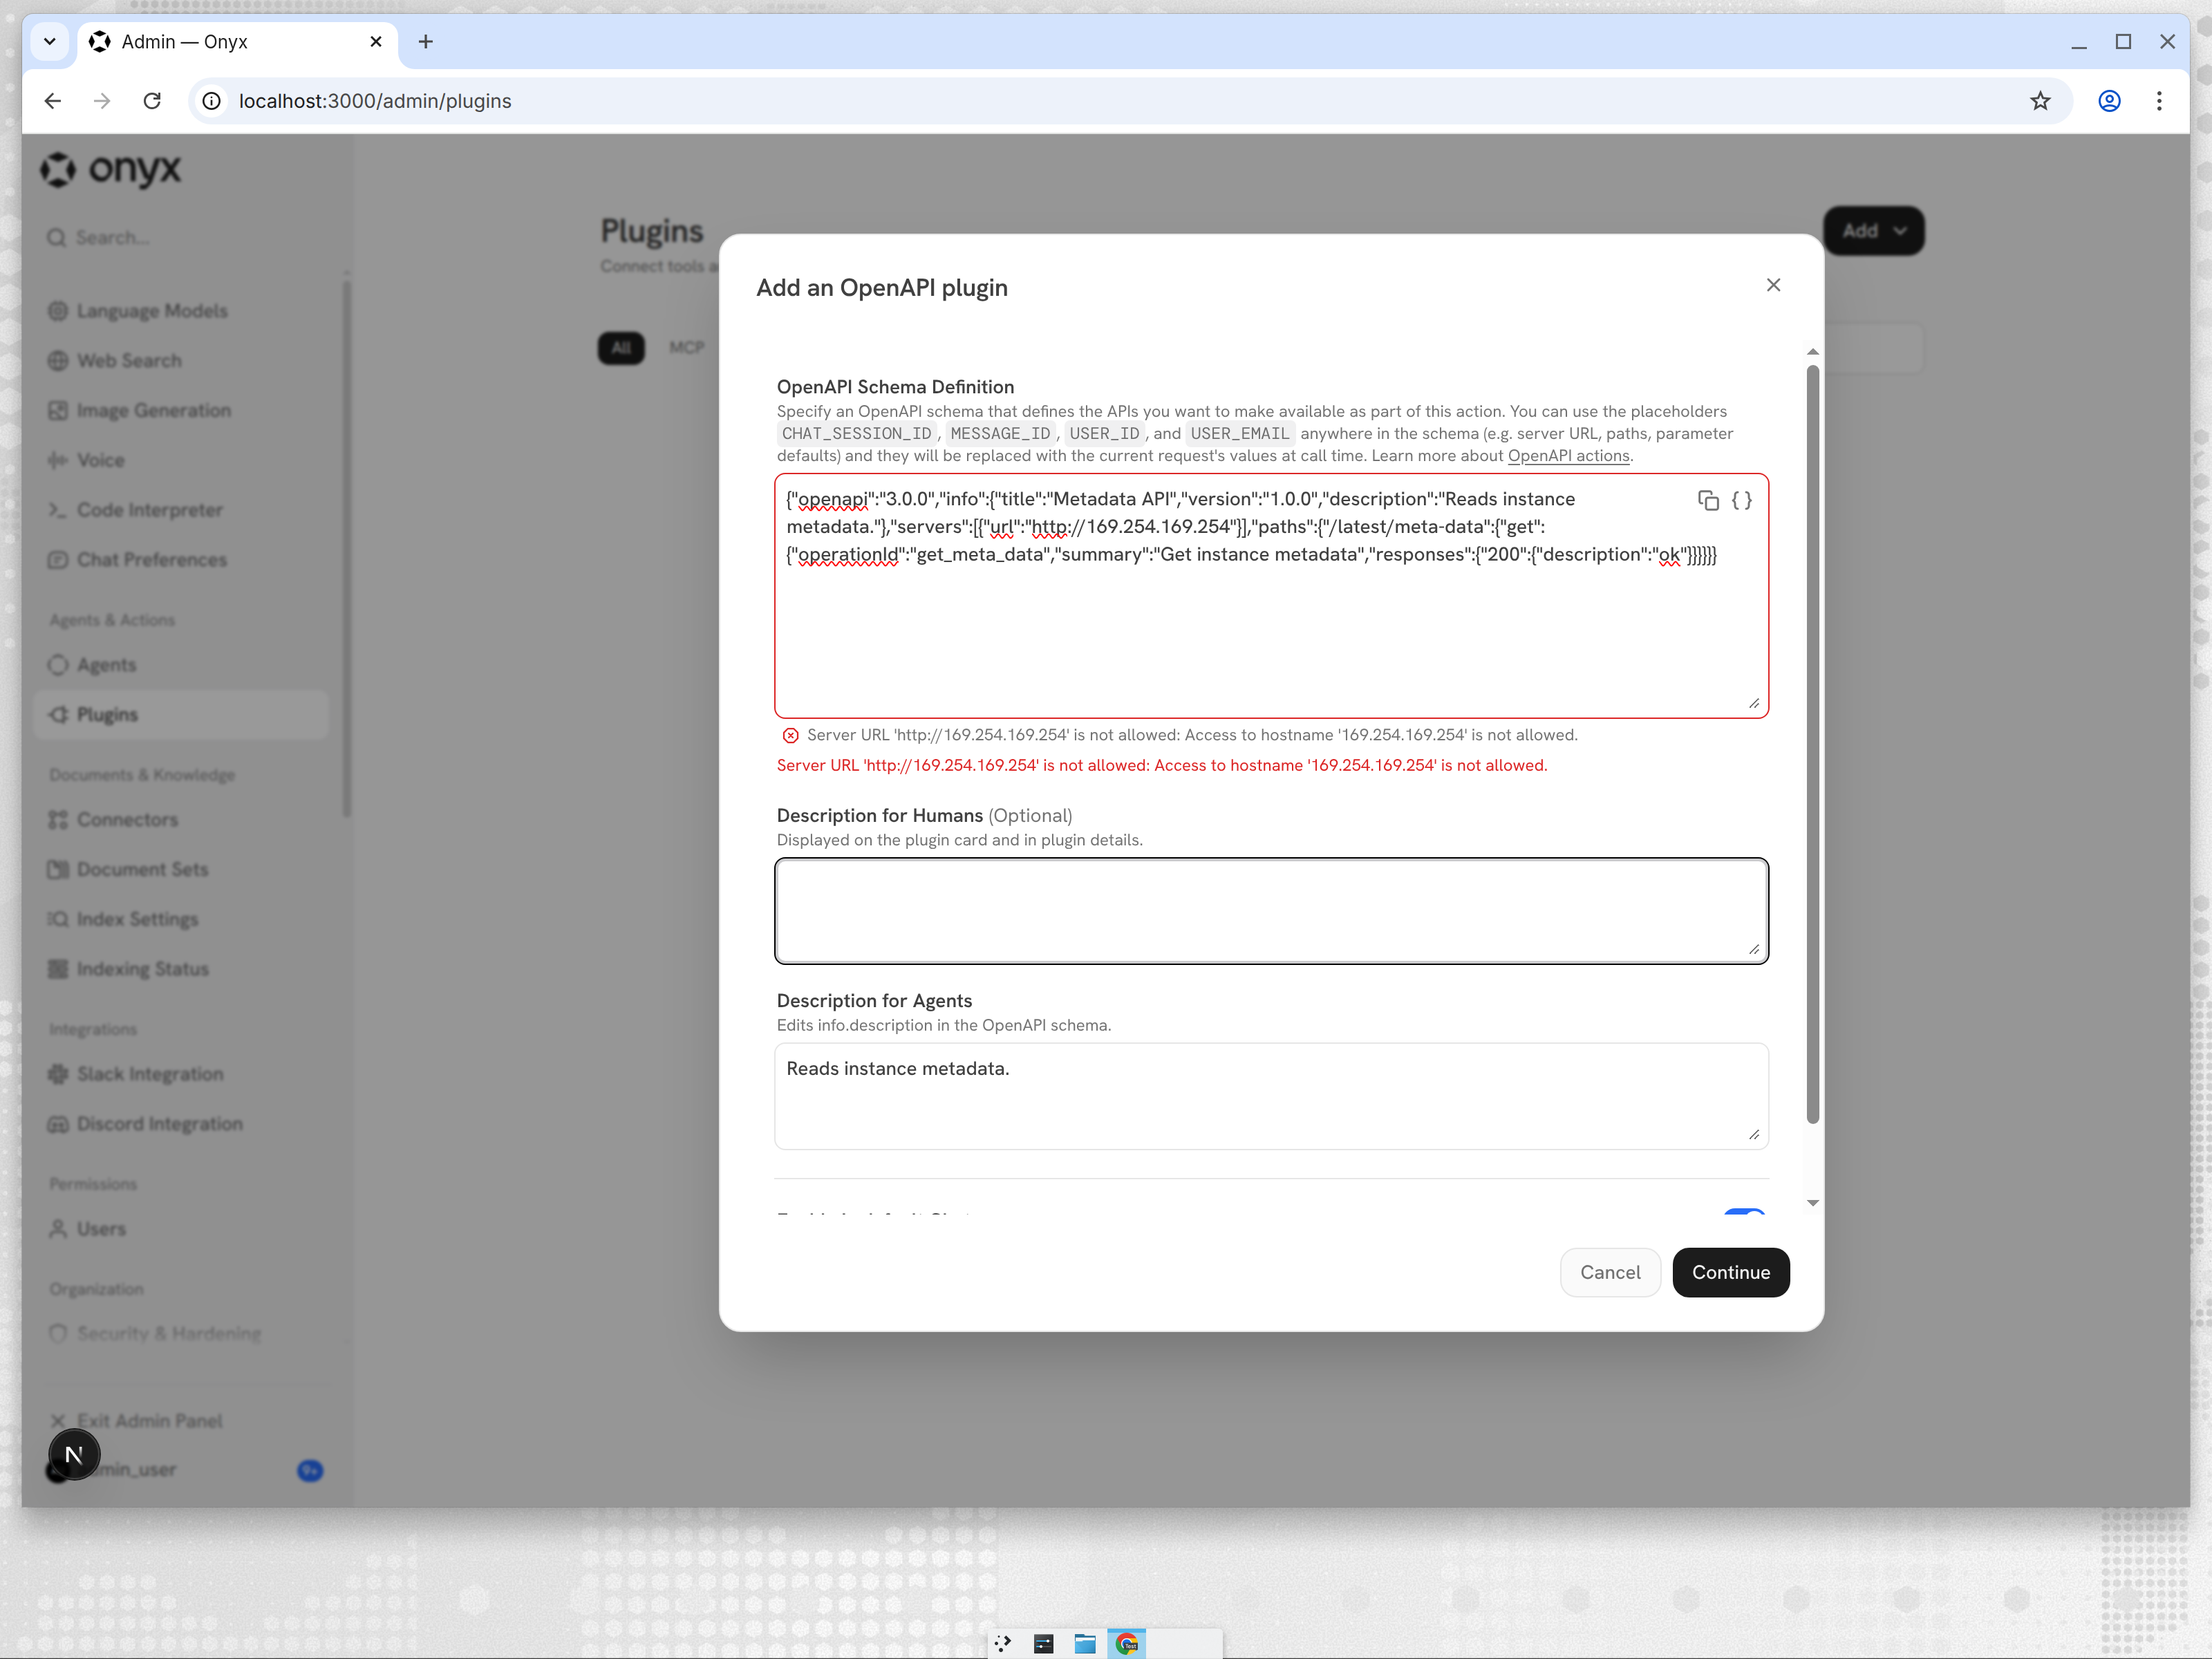Viewport: 2212px width, 1659px height.
Task: Close the Add an OpenAPI plugin dialog
Action: 1773,285
